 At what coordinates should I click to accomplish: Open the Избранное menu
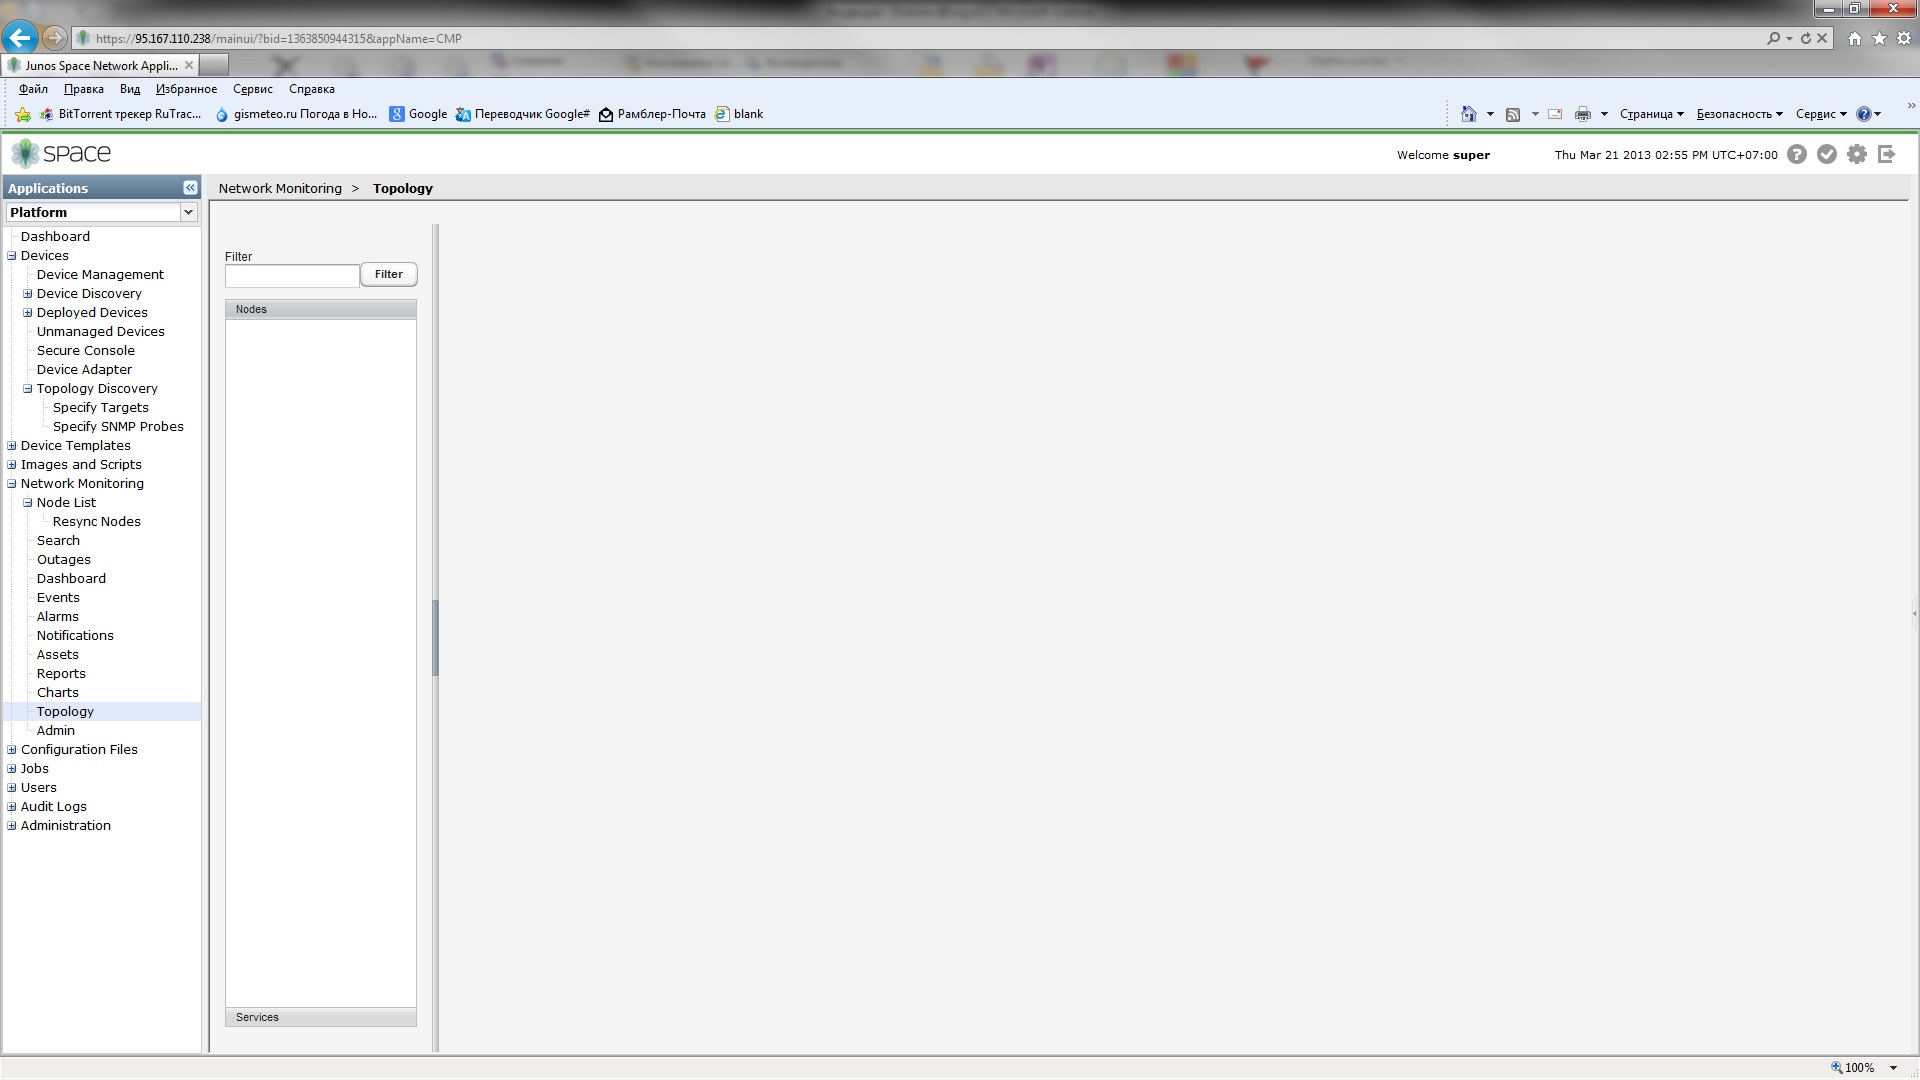186,89
